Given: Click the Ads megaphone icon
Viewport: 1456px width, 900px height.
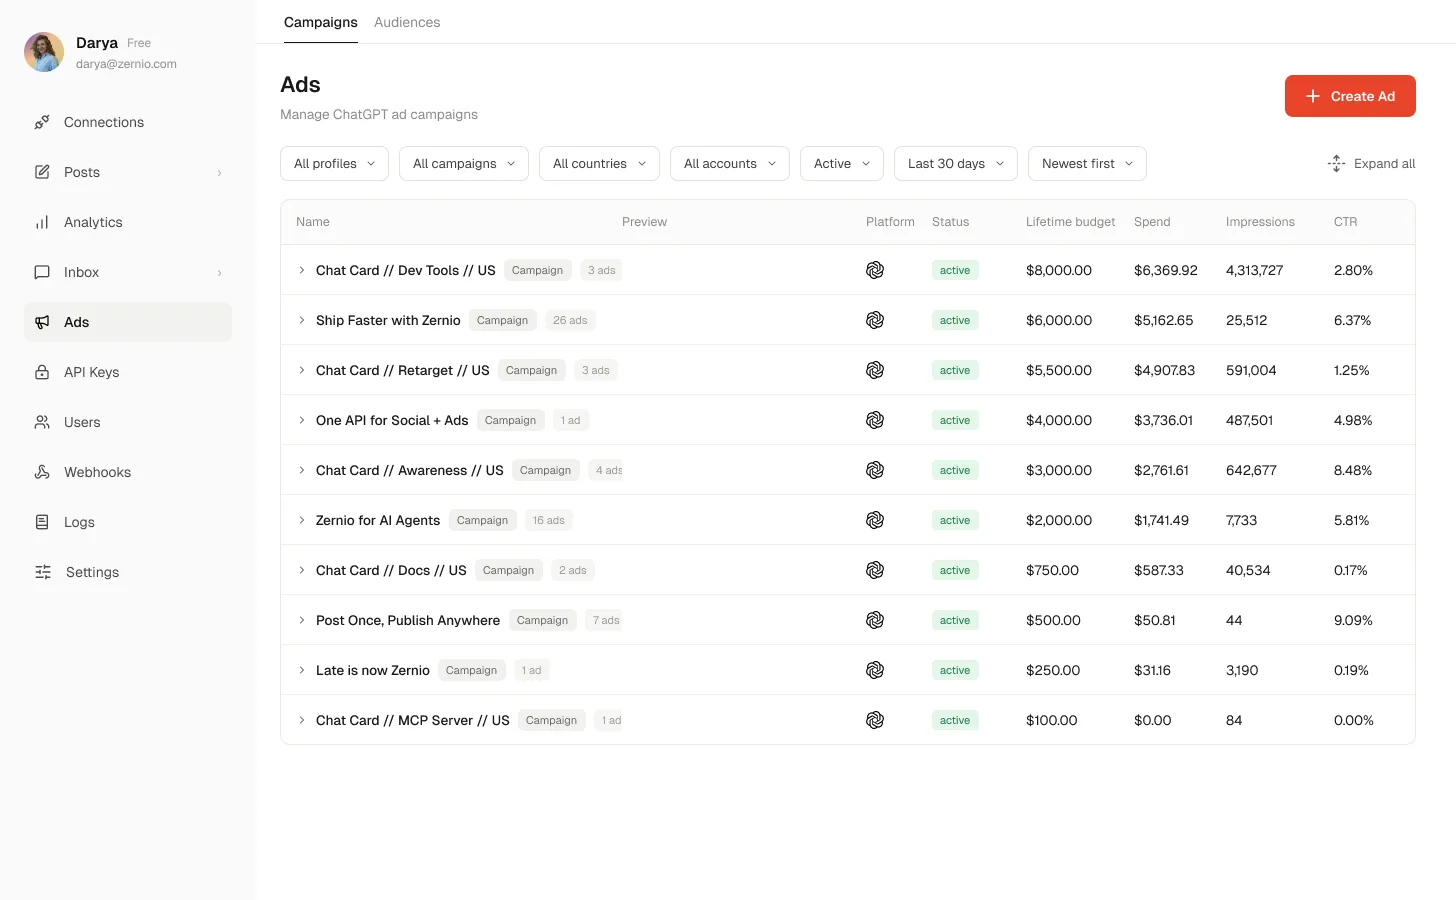Looking at the screenshot, I should tap(42, 322).
